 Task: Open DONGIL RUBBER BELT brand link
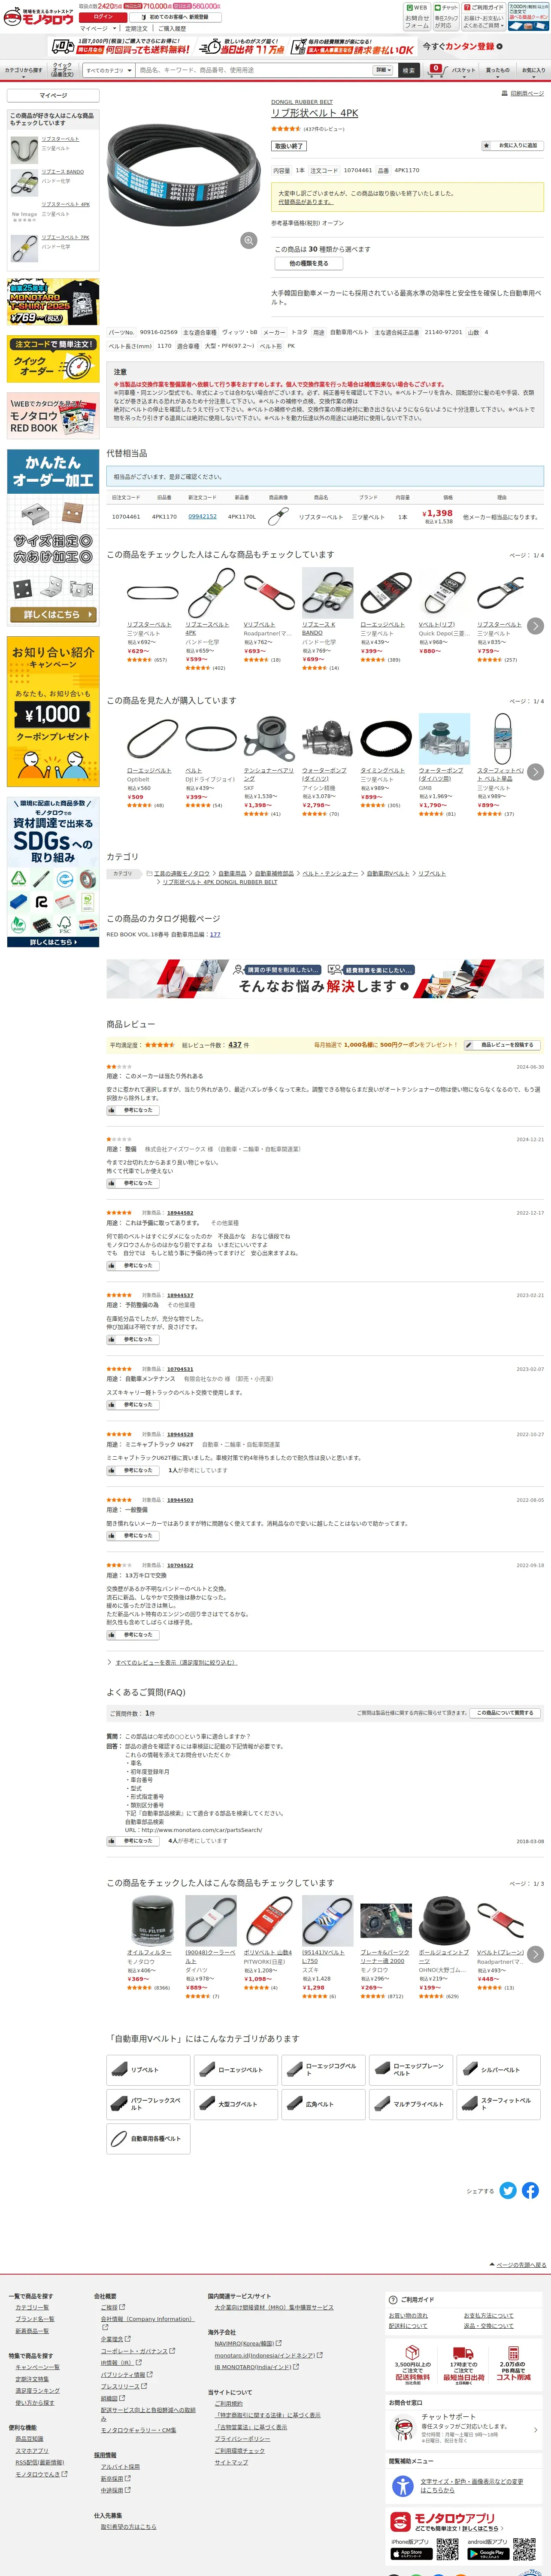302,102
